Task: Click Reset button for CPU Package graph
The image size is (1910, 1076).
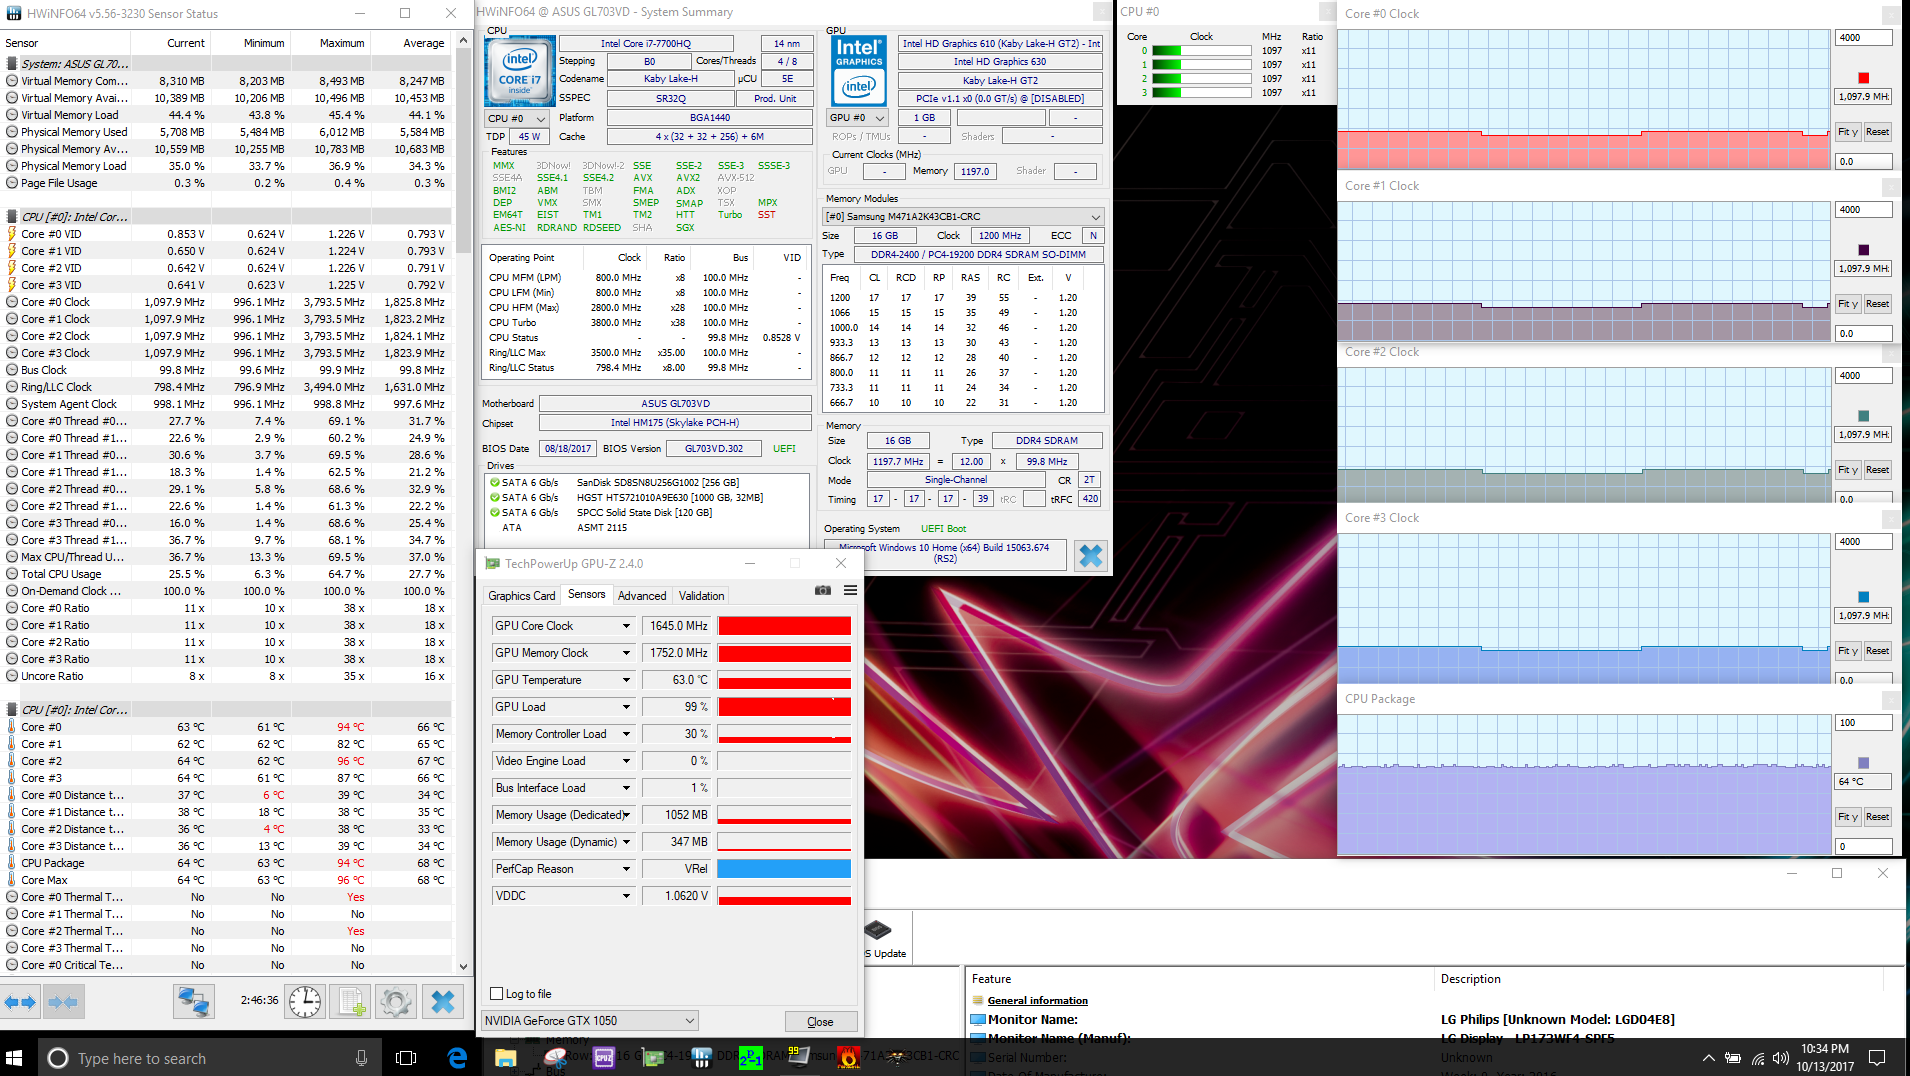Action: pyautogui.click(x=1877, y=817)
